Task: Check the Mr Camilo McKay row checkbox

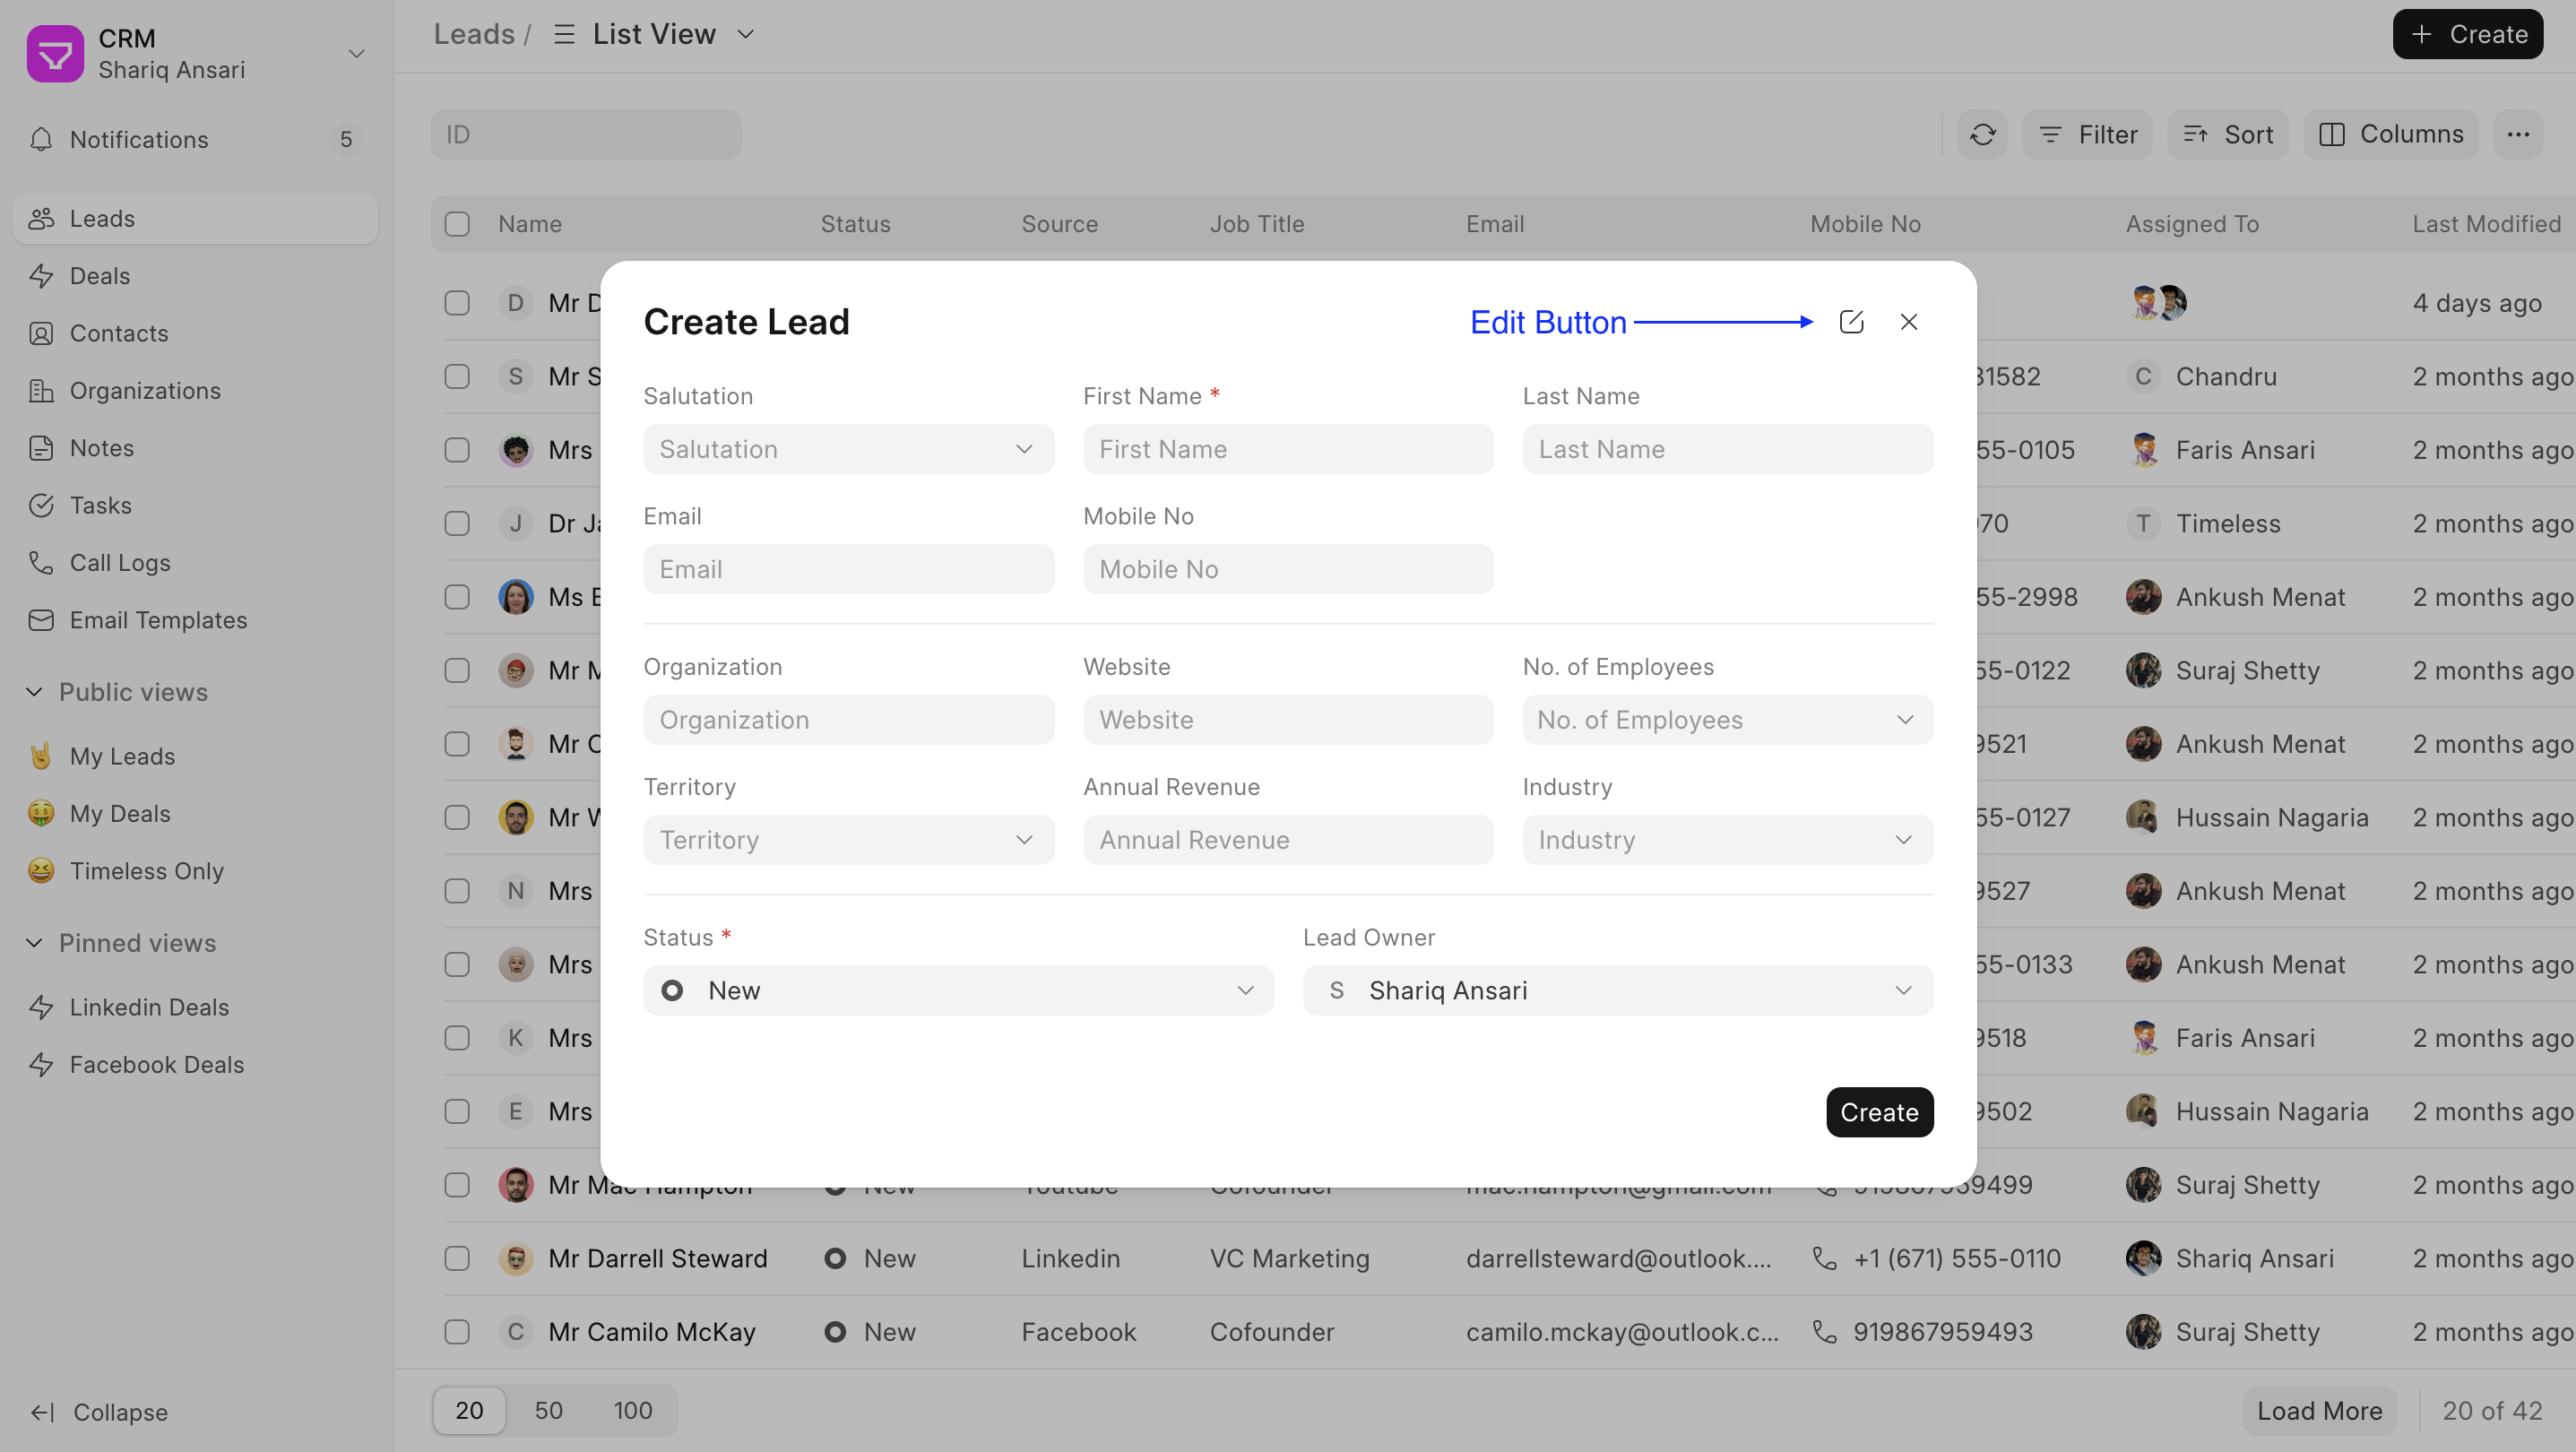Action: tap(457, 1331)
